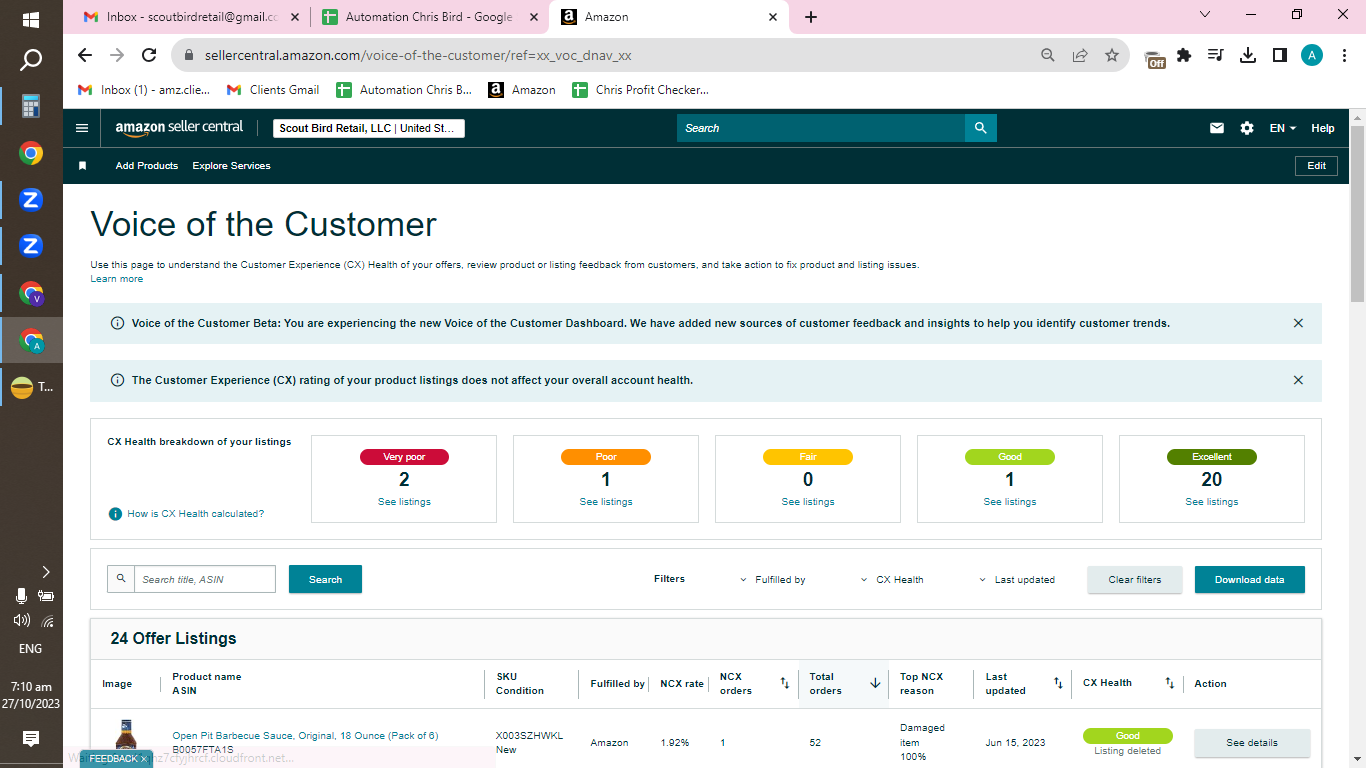Click the Search title, ASIN input field
This screenshot has height=768, width=1366.
click(x=205, y=579)
